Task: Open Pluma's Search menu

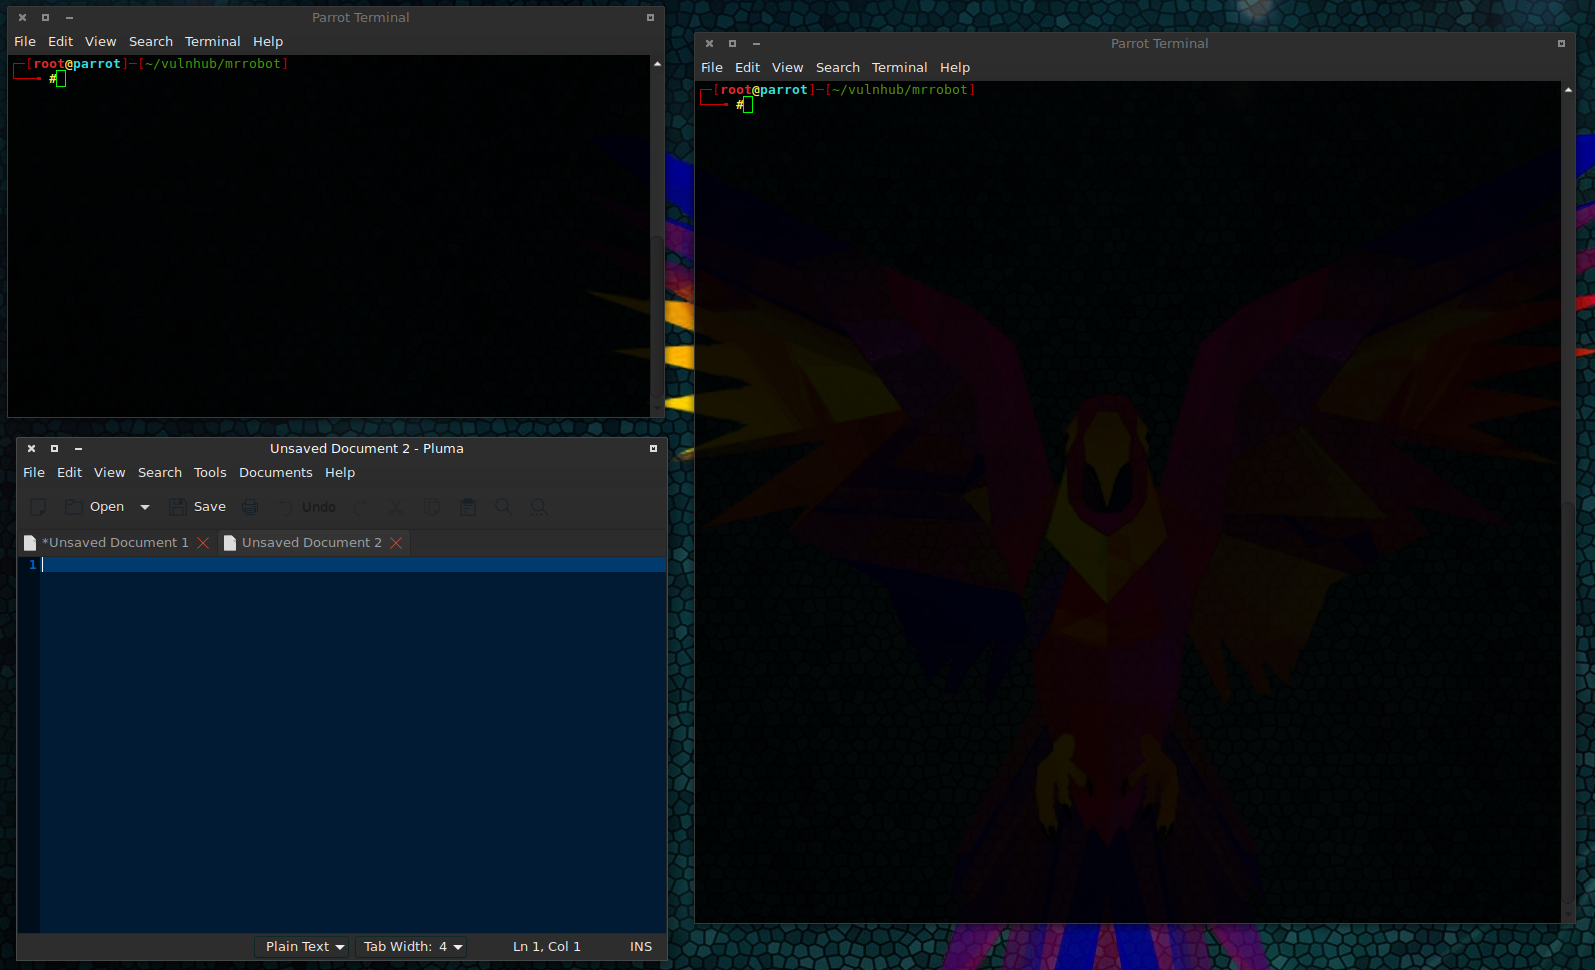Action: click(x=160, y=473)
